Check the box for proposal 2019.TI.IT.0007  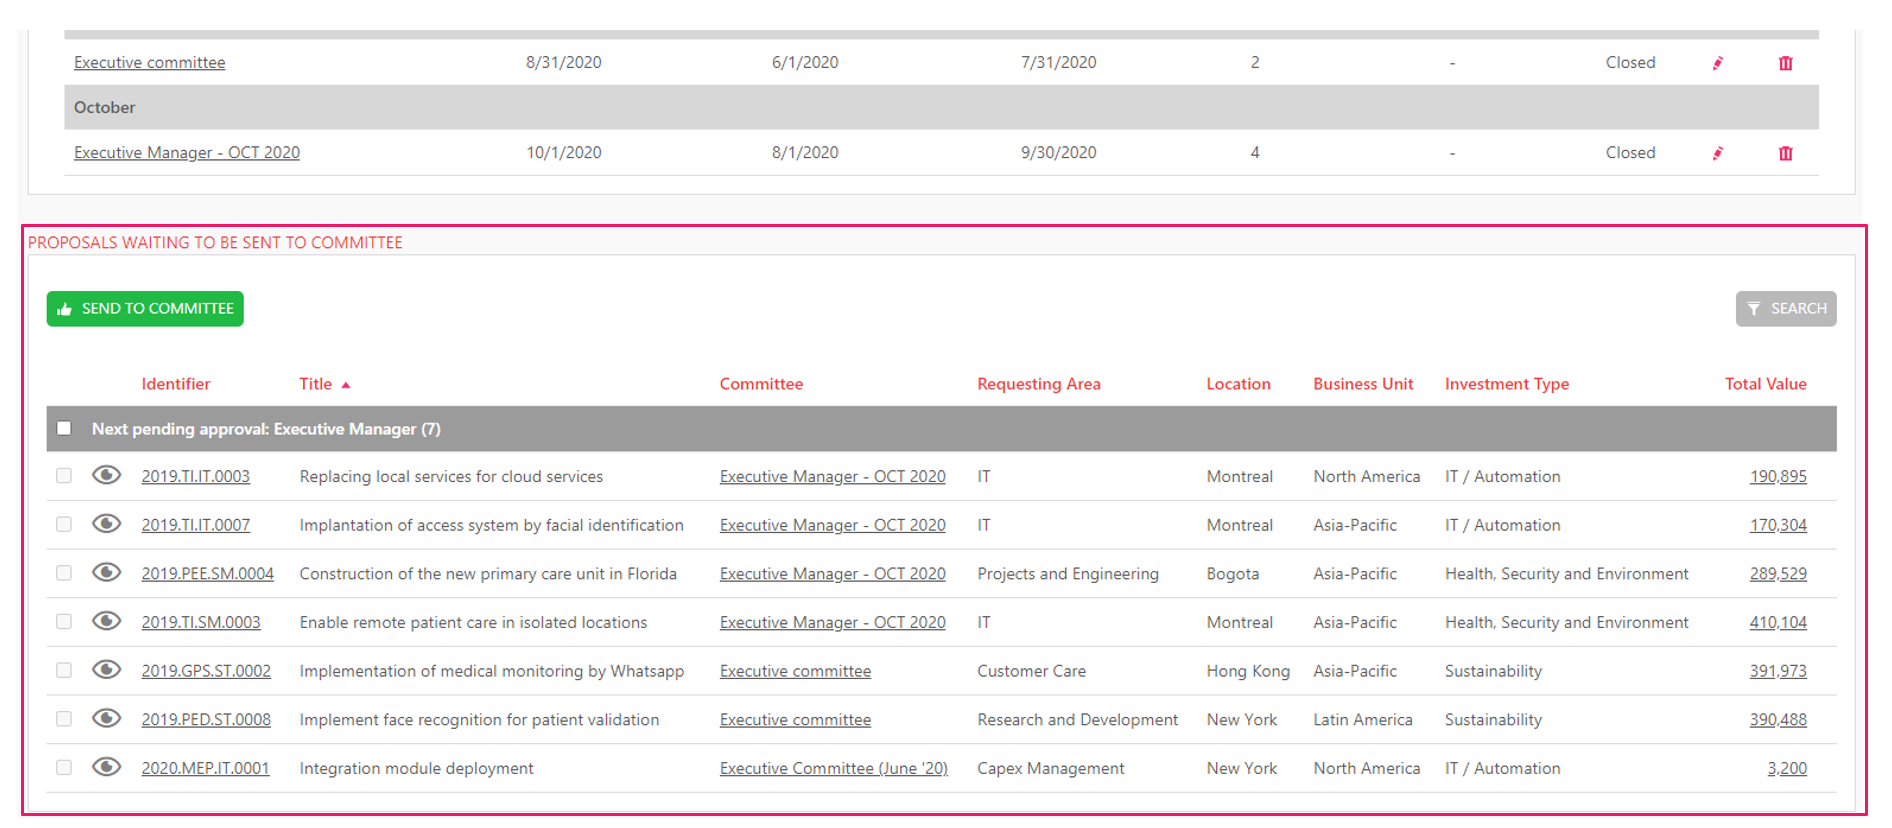(64, 524)
